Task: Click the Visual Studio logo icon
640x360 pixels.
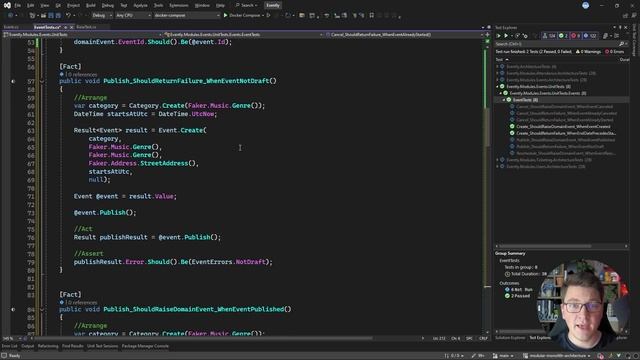Action: pyautogui.click(x=7, y=5)
